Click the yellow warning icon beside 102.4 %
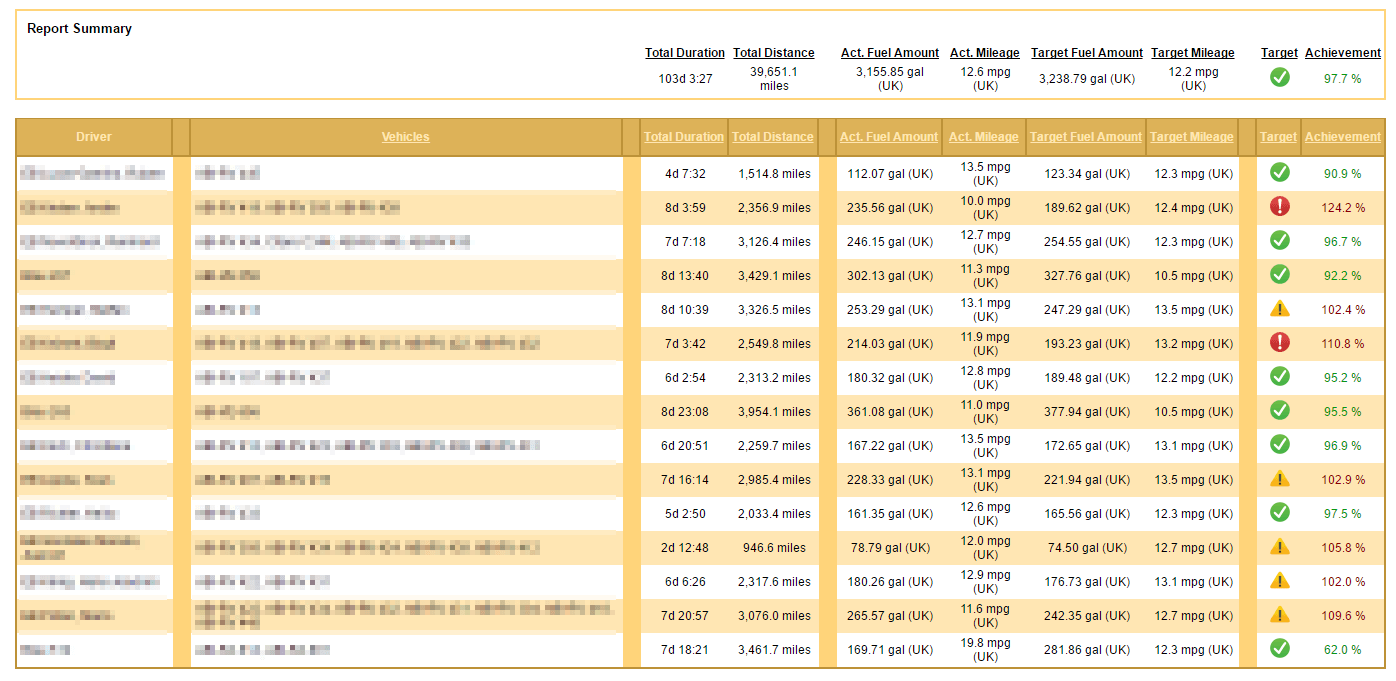Screen dimensions: 1396x681 pos(1279,309)
